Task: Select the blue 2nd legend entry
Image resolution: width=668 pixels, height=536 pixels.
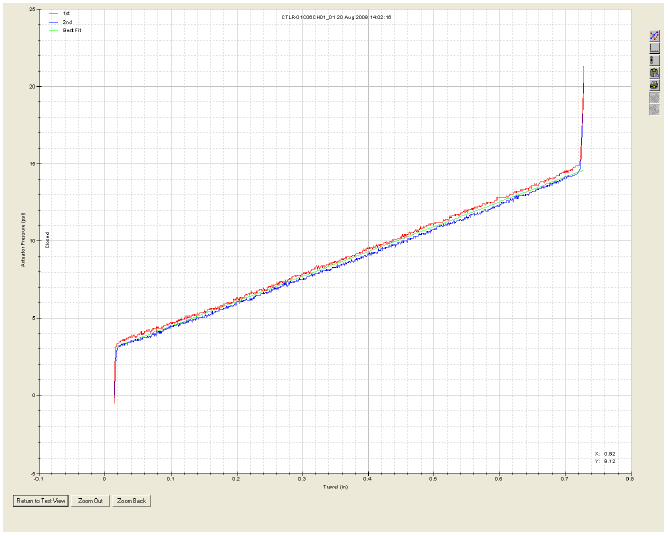Action: tap(65, 22)
